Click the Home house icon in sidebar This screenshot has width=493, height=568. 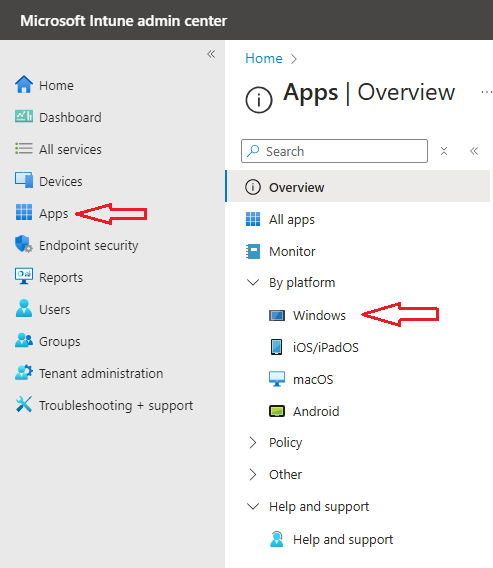tap(24, 84)
